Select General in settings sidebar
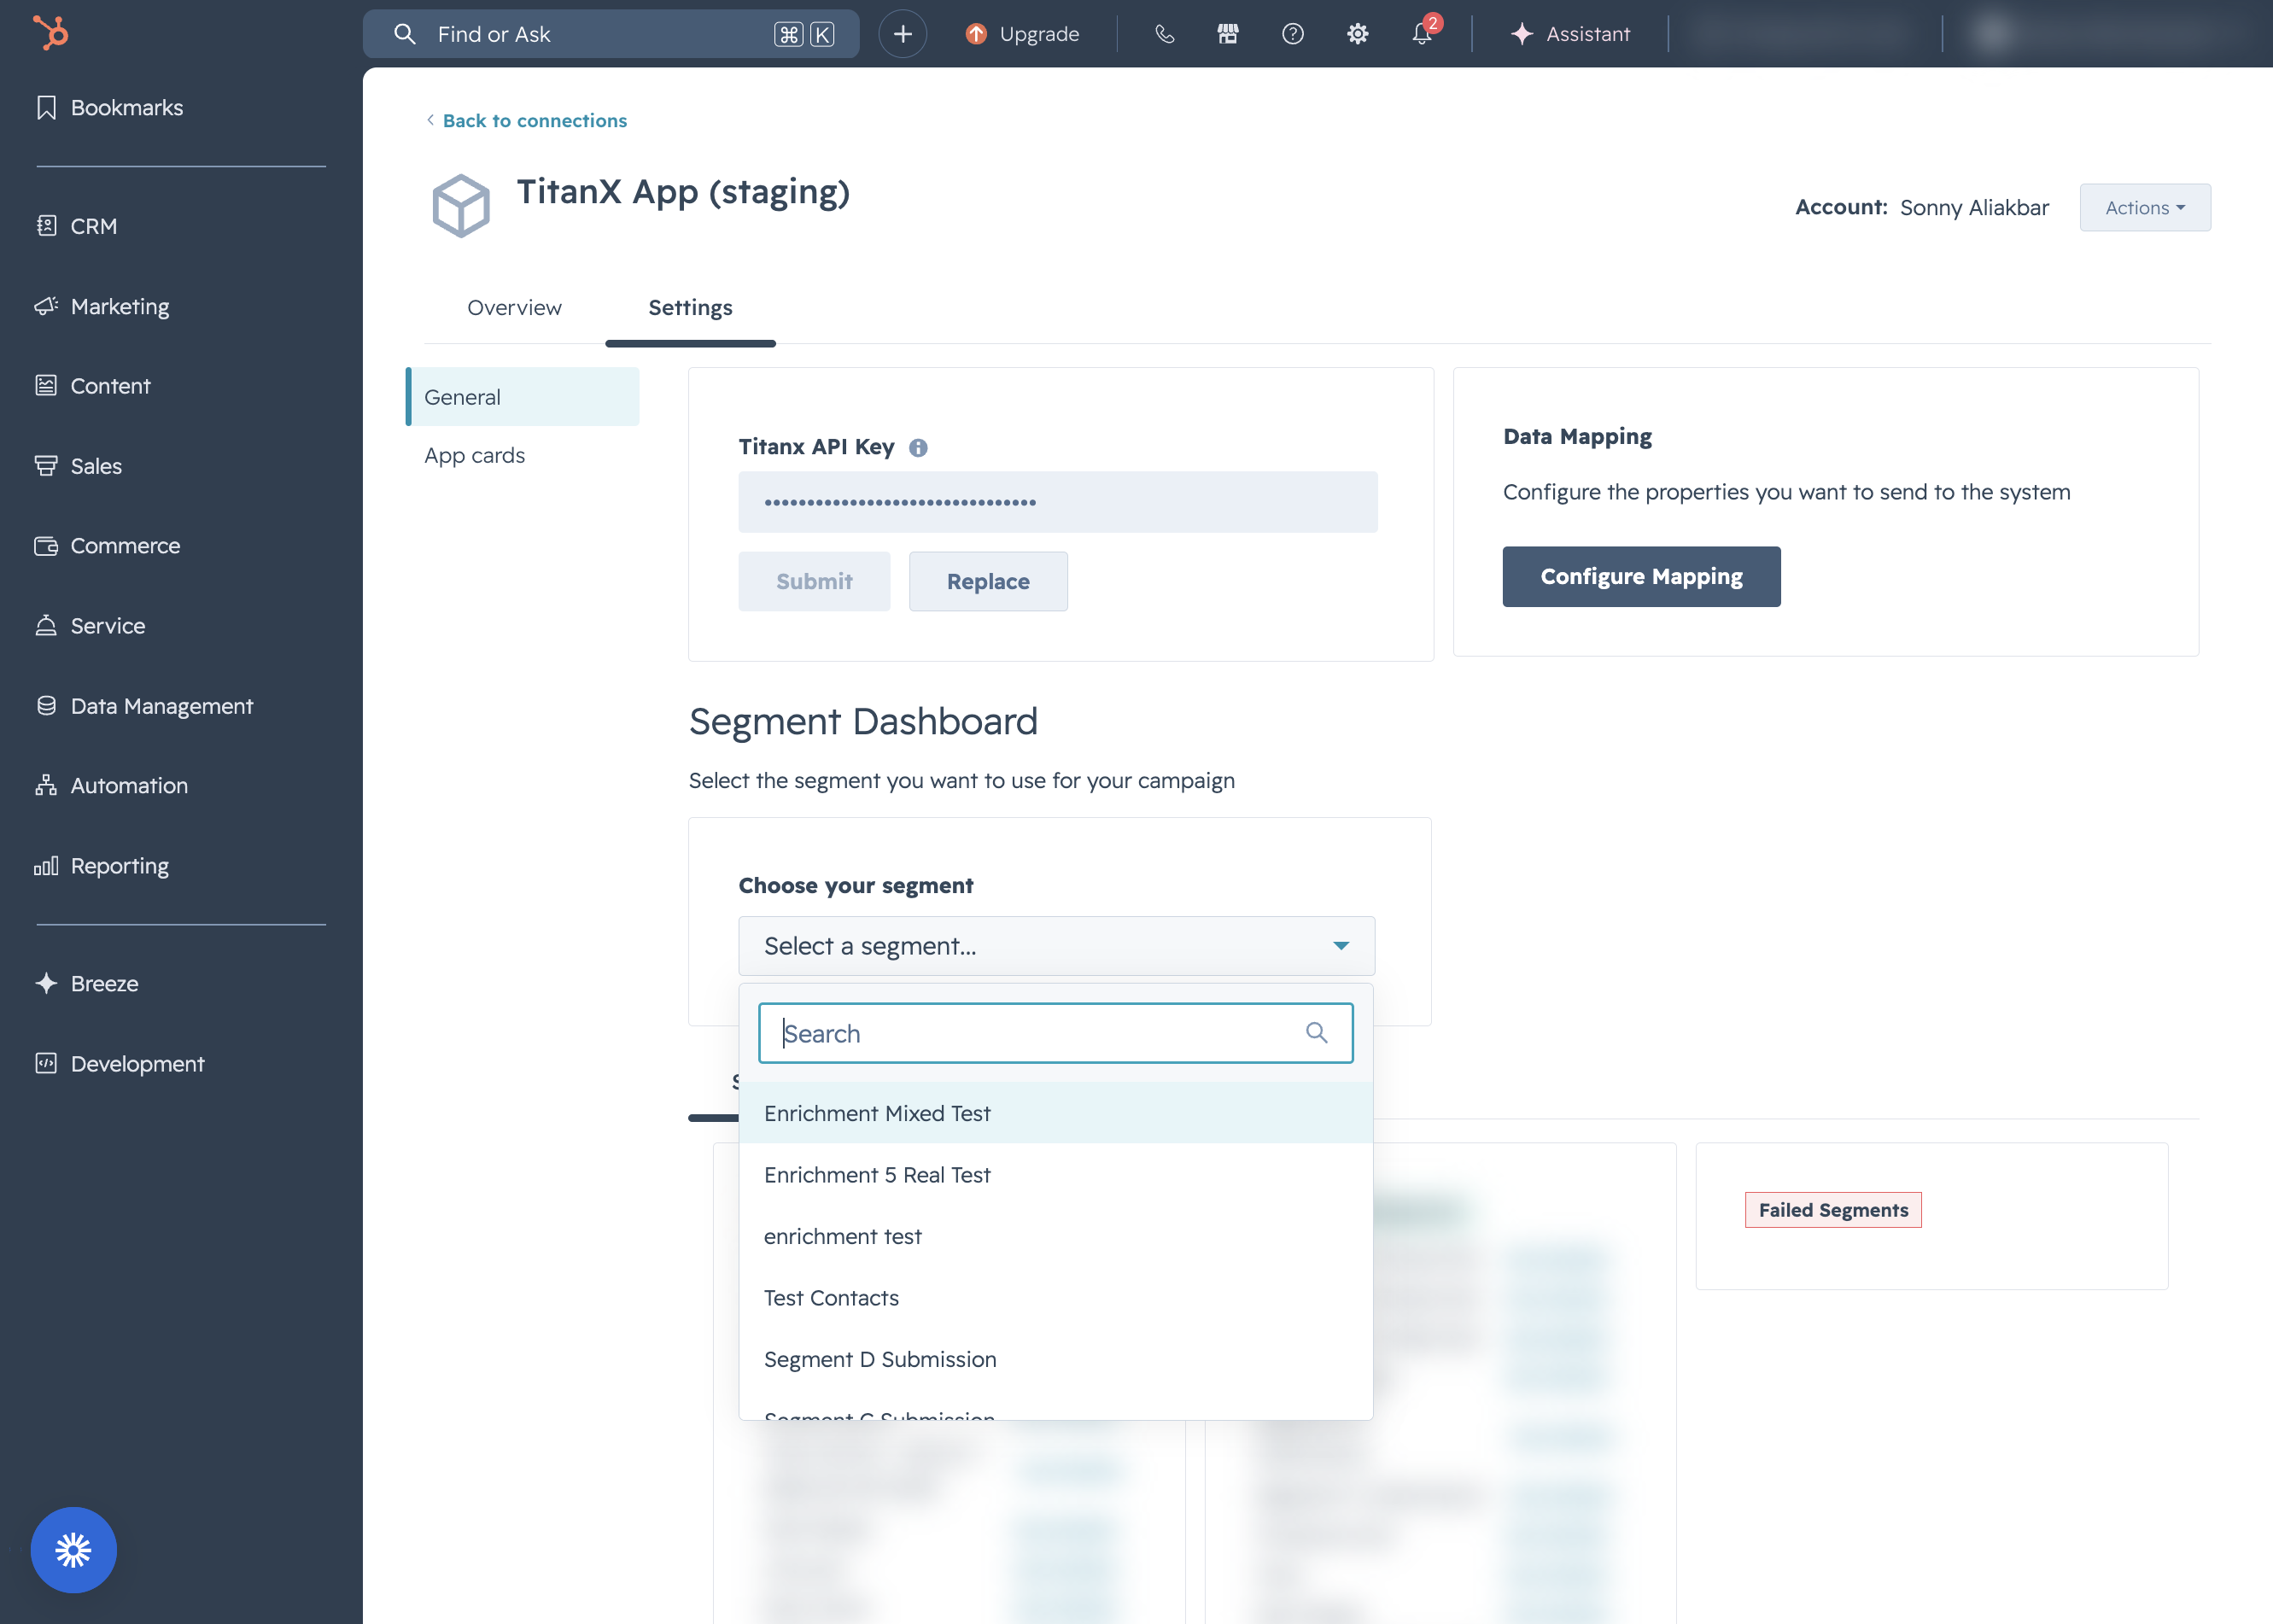Image resolution: width=2273 pixels, height=1624 pixels. coord(523,396)
